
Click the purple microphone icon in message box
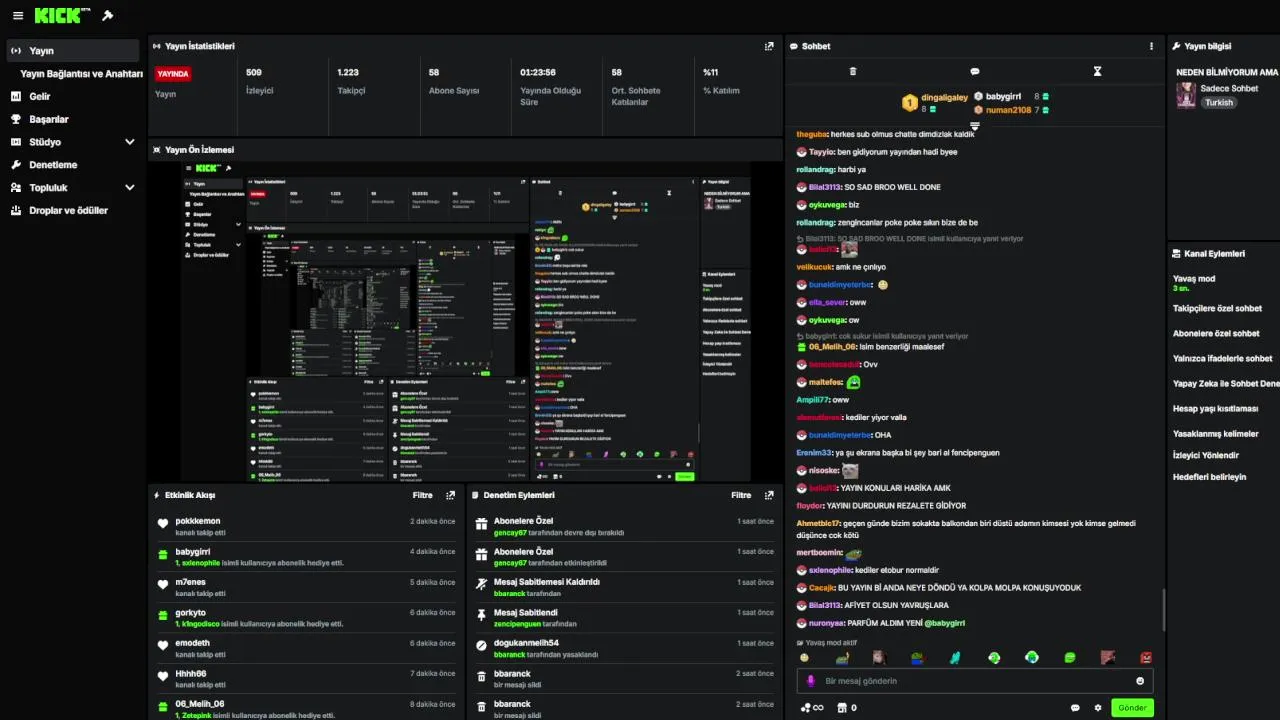pos(811,681)
